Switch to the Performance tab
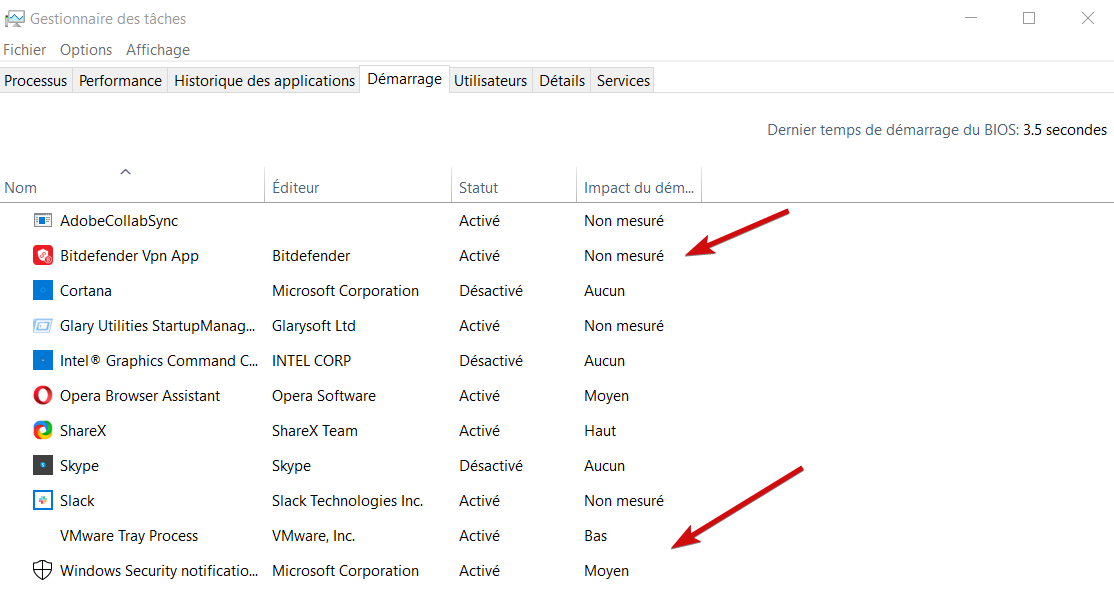 click(120, 80)
